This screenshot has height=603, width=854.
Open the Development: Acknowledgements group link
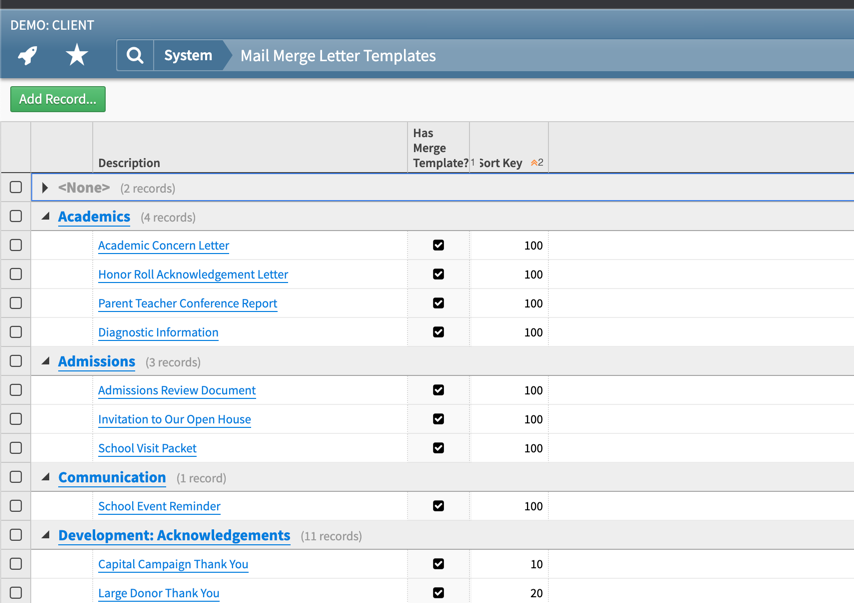coord(174,535)
